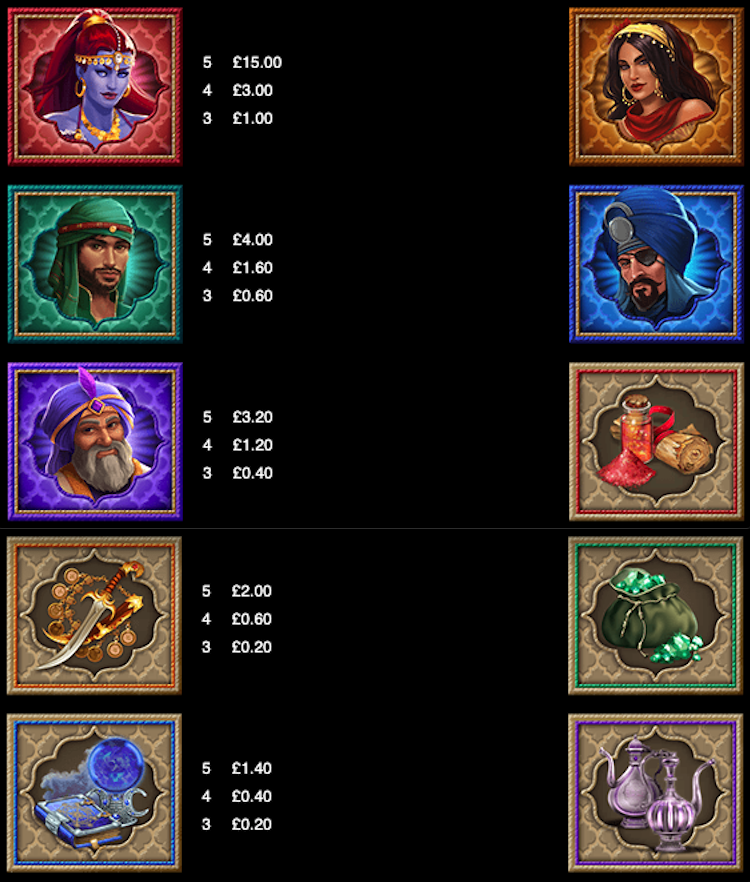Click the £3.00 four-symbol payout
The height and width of the screenshot is (882, 750).
click(253, 91)
